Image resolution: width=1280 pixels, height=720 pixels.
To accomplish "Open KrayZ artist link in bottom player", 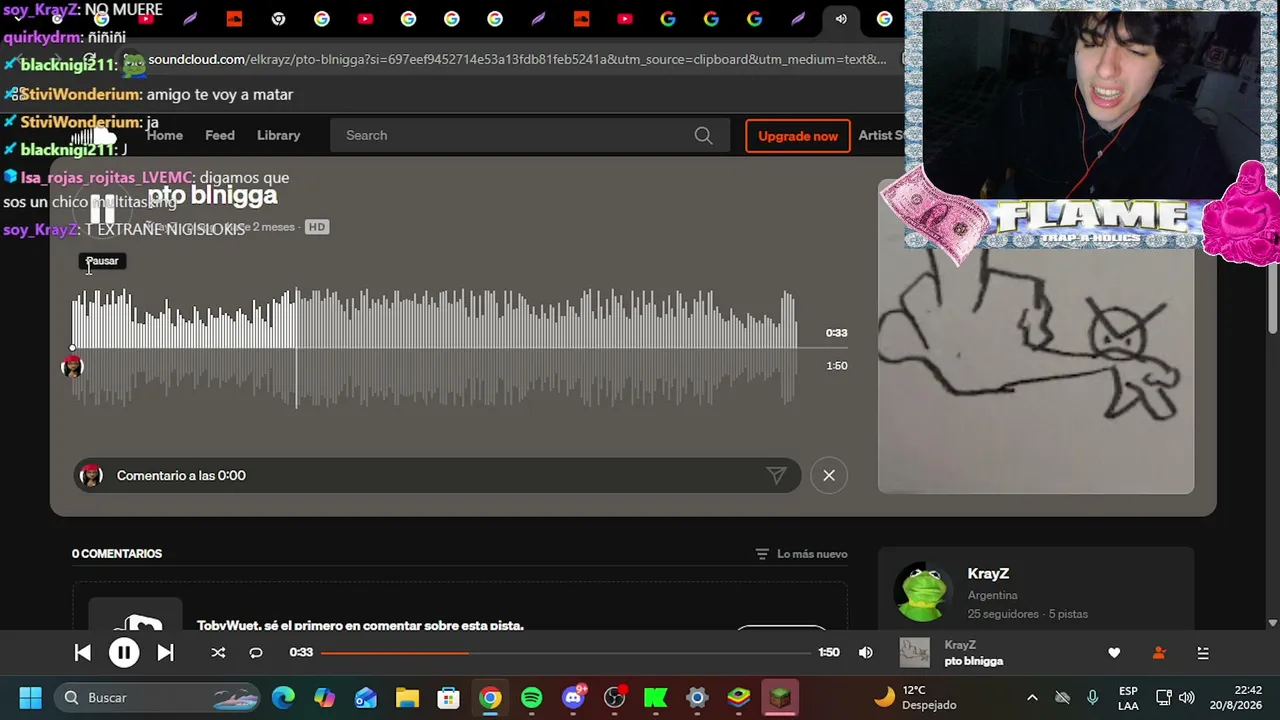I will [960, 646].
